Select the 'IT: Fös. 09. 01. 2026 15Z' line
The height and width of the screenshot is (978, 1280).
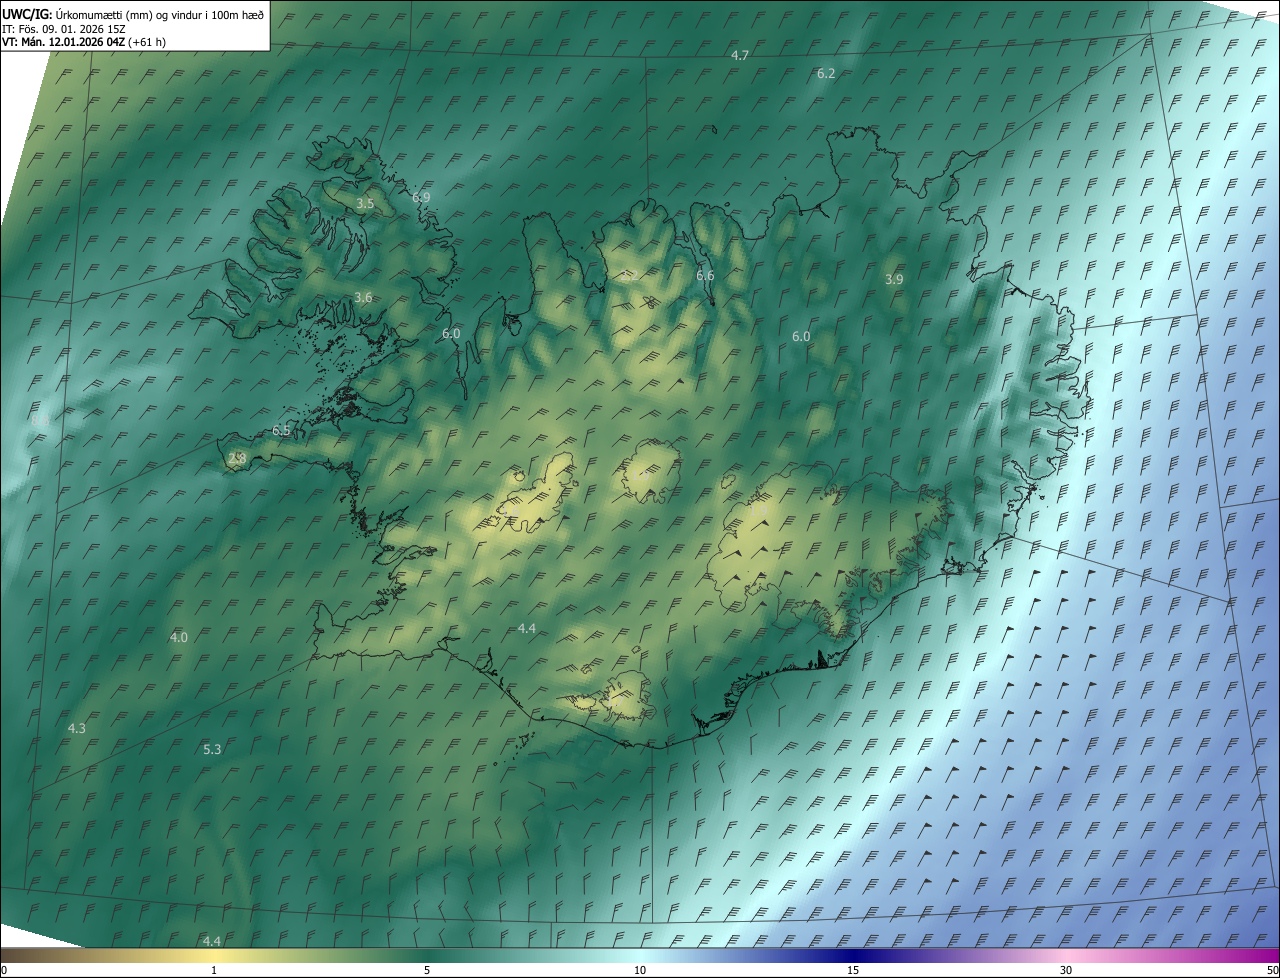point(64,28)
